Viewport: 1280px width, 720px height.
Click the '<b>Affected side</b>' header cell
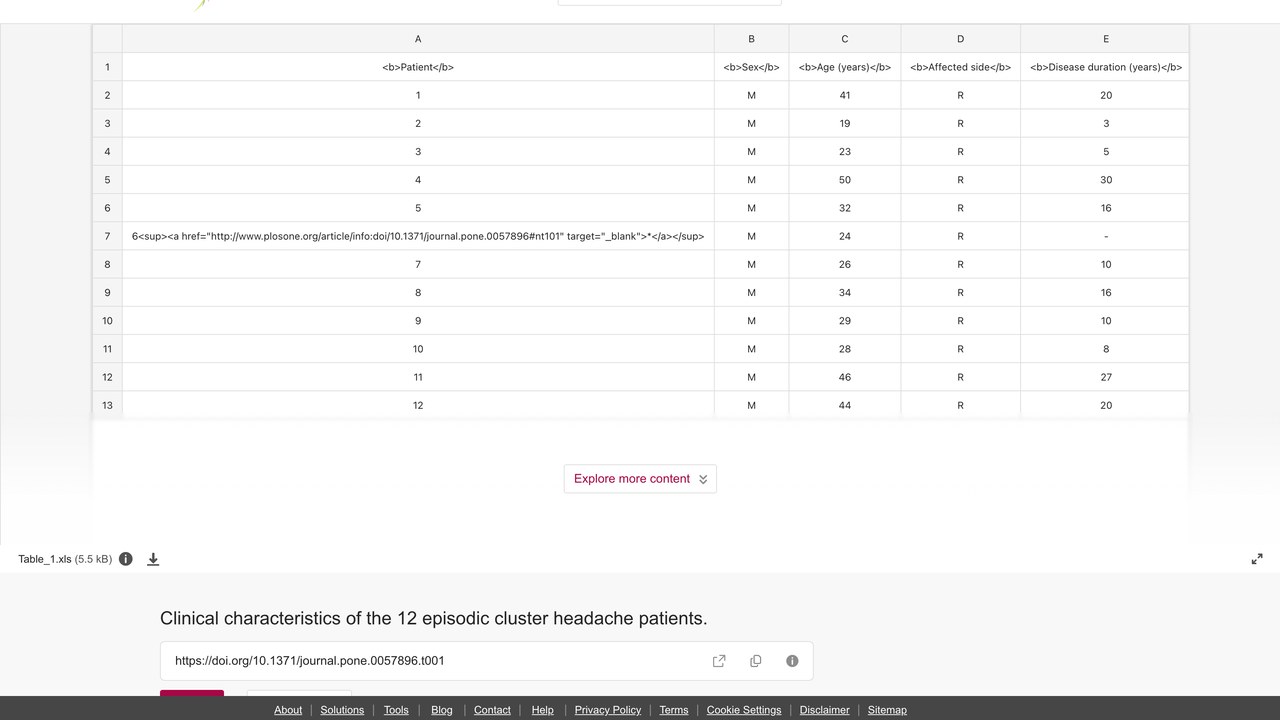click(x=960, y=67)
